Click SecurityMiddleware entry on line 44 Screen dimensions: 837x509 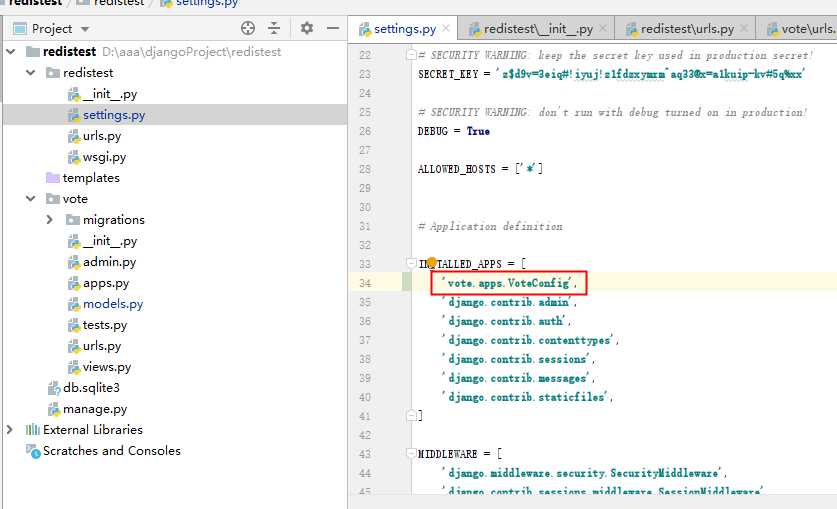[x=582, y=473]
